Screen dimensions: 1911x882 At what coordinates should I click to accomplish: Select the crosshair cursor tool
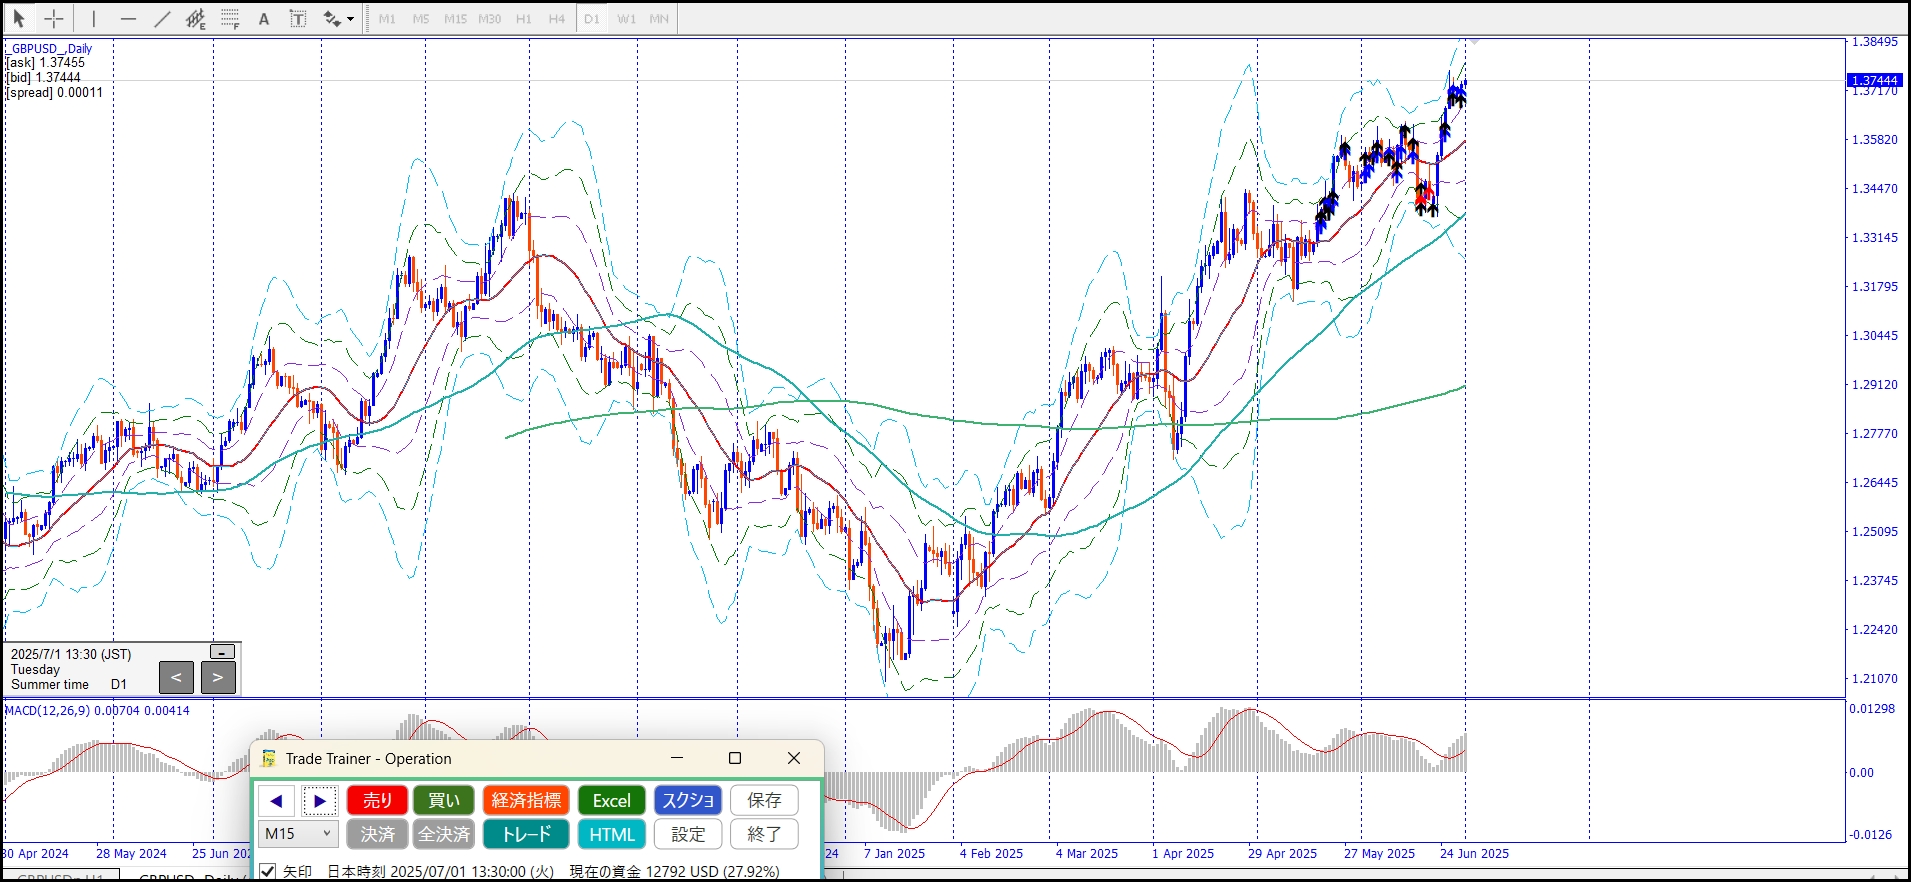[54, 19]
